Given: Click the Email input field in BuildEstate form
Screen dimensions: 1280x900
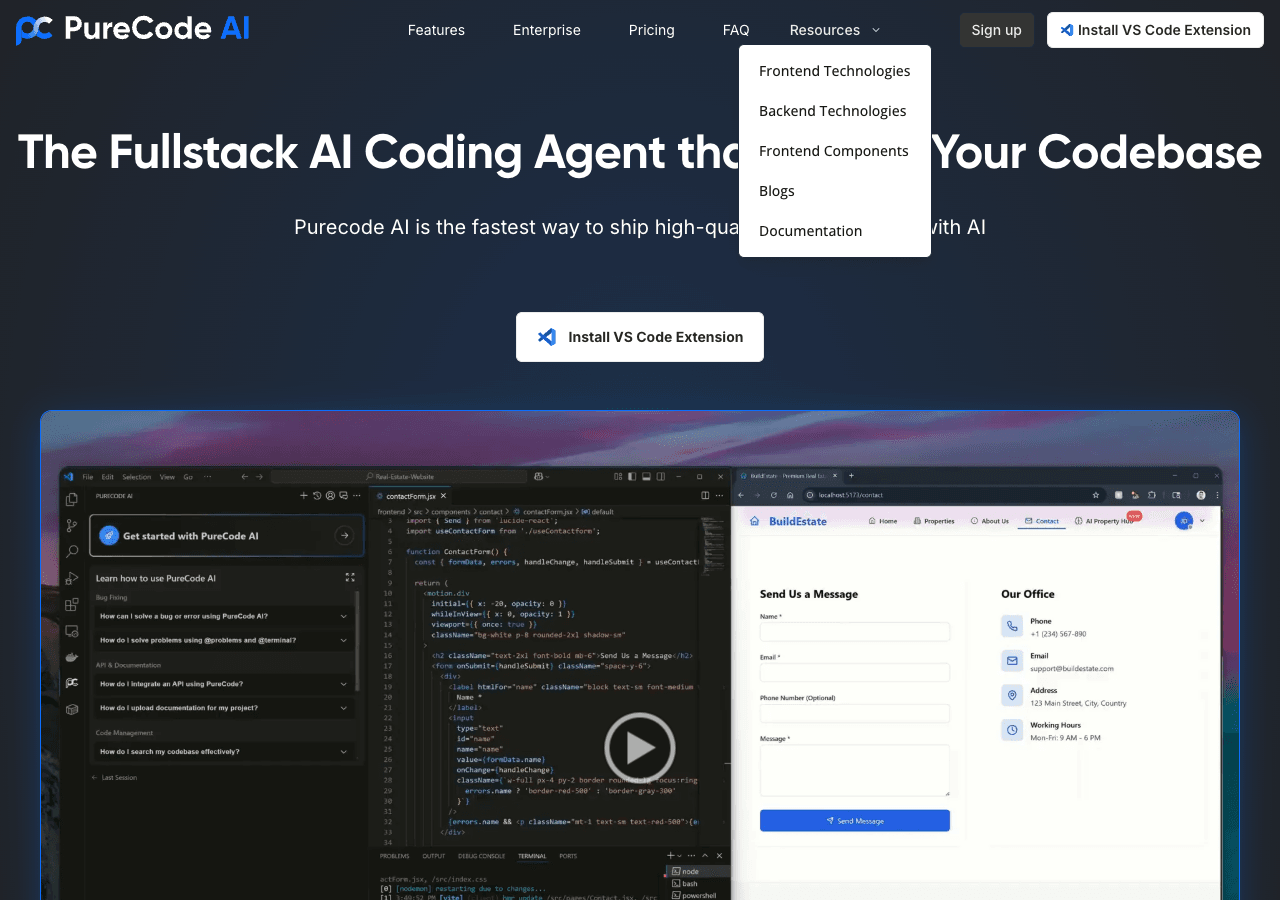Looking at the screenshot, I should pos(855,672).
